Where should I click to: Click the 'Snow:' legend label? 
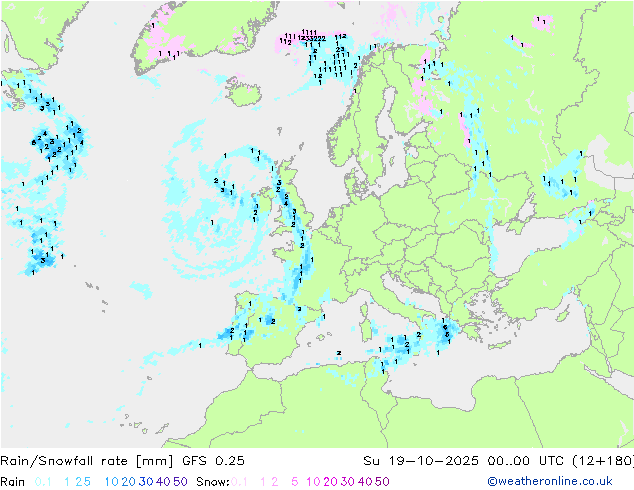(213, 482)
